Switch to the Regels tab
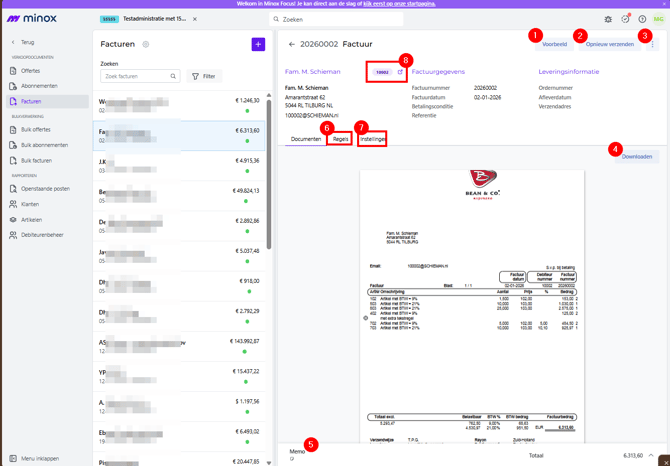Viewport: 670px width, 466px height. (341, 139)
